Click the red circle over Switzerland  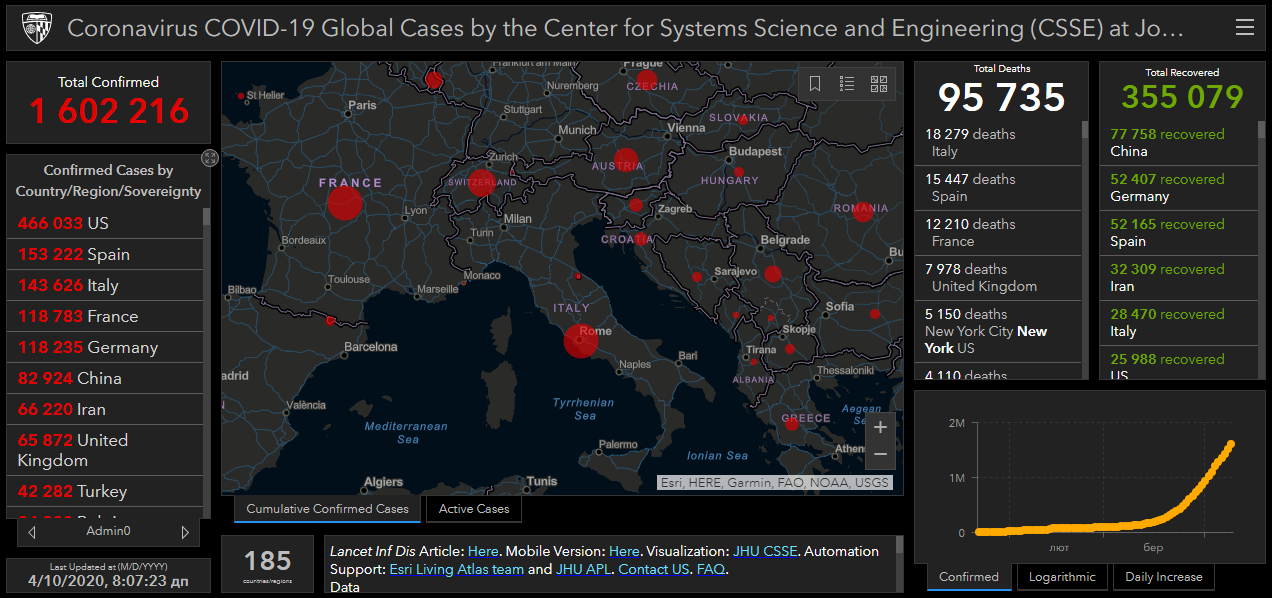click(482, 183)
